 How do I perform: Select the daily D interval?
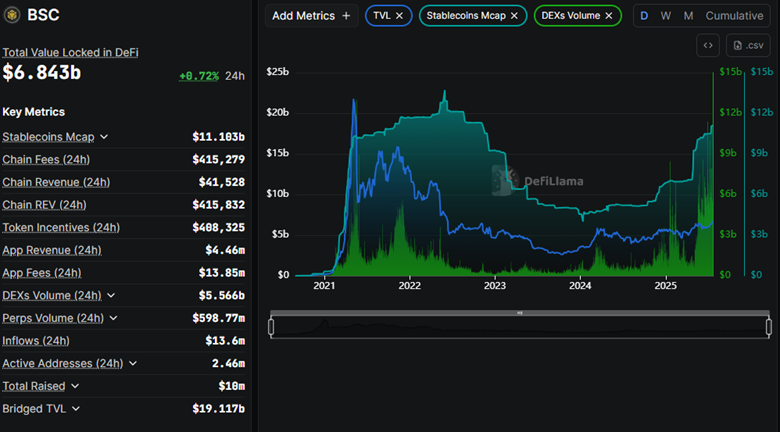point(644,16)
